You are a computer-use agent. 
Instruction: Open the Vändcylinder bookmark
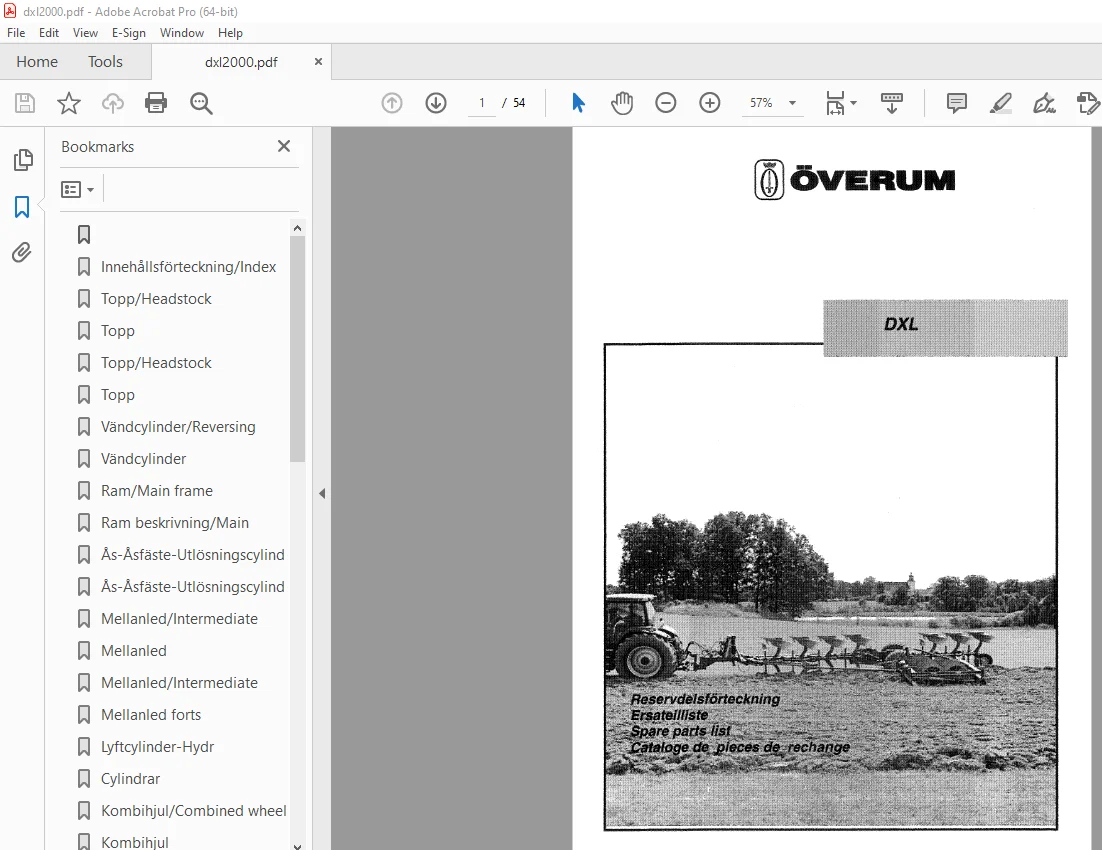pos(143,458)
